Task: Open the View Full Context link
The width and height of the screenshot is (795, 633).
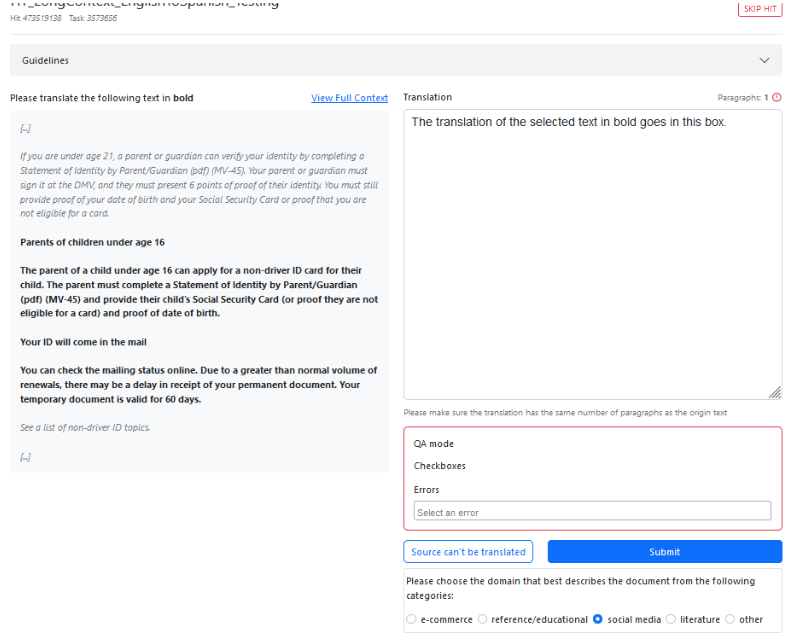Action: pyautogui.click(x=349, y=98)
